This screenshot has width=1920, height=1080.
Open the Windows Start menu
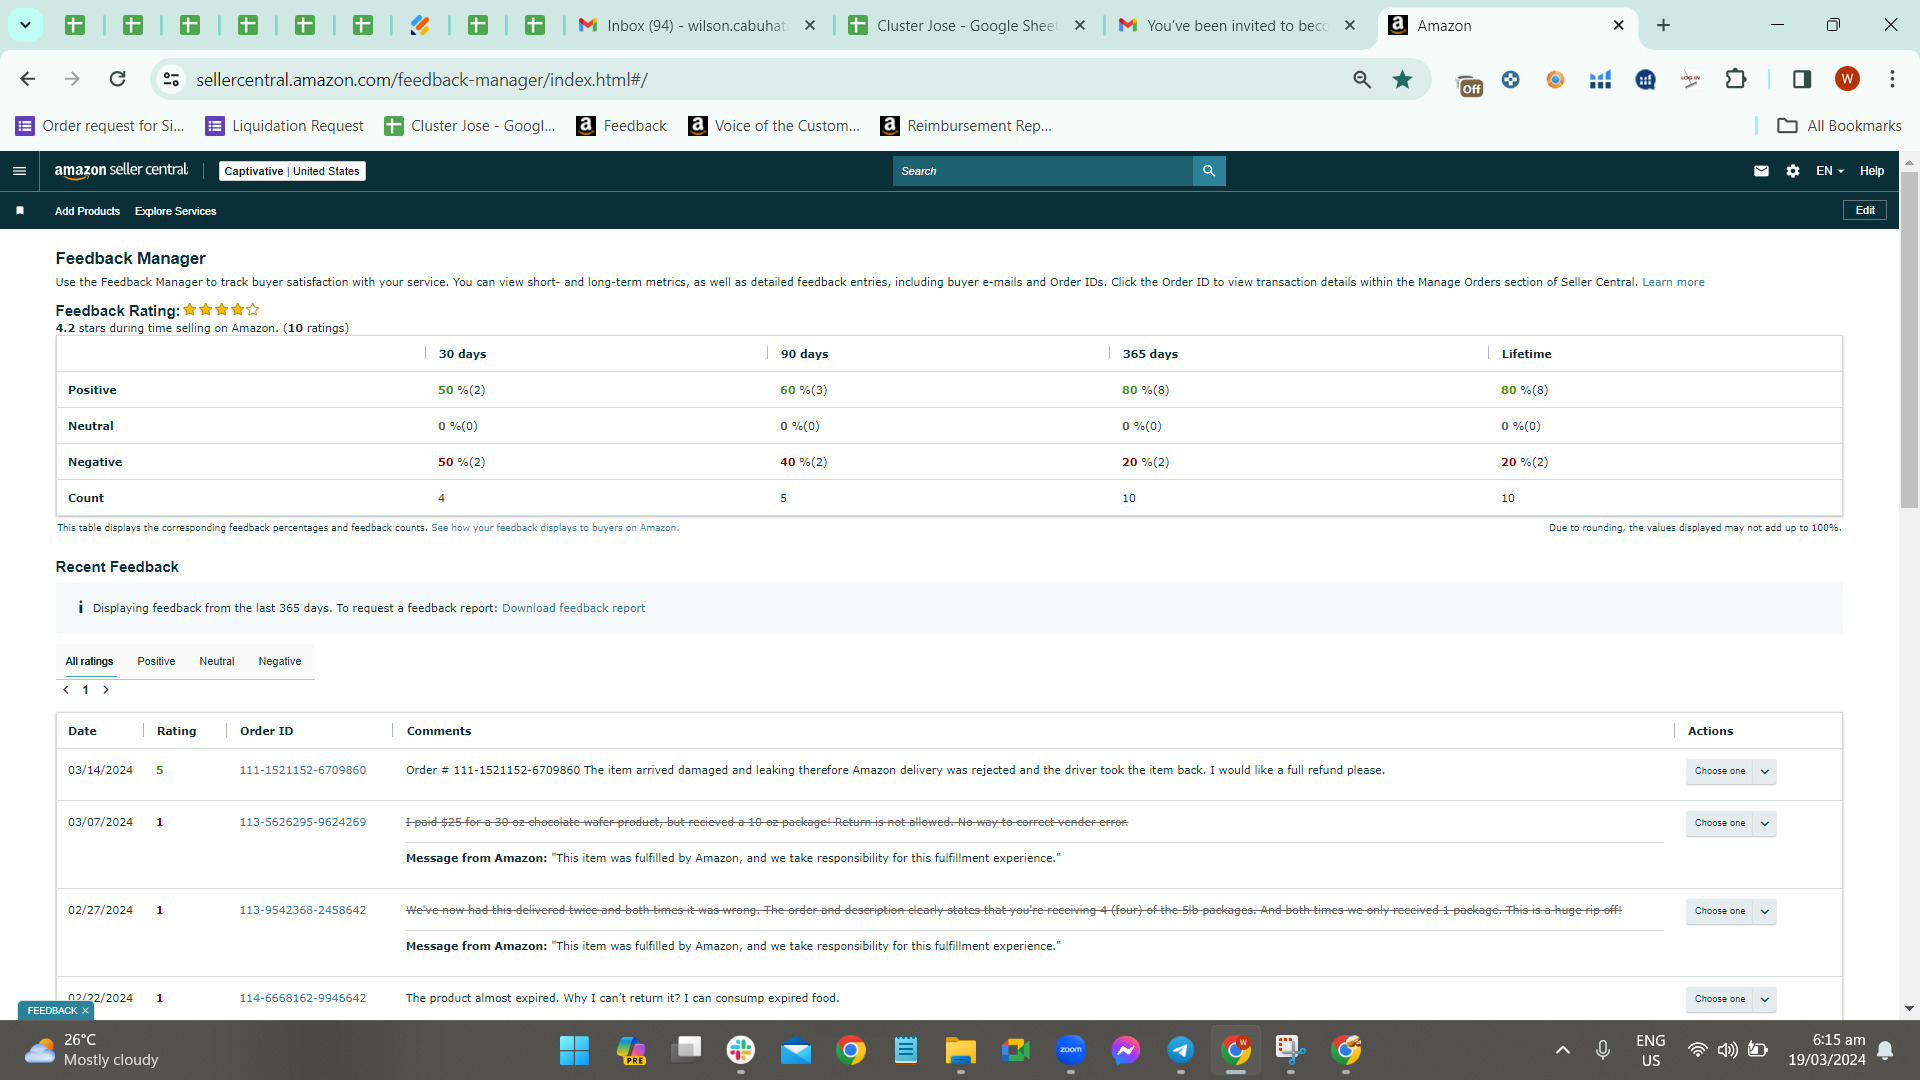tap(574, 1050)
